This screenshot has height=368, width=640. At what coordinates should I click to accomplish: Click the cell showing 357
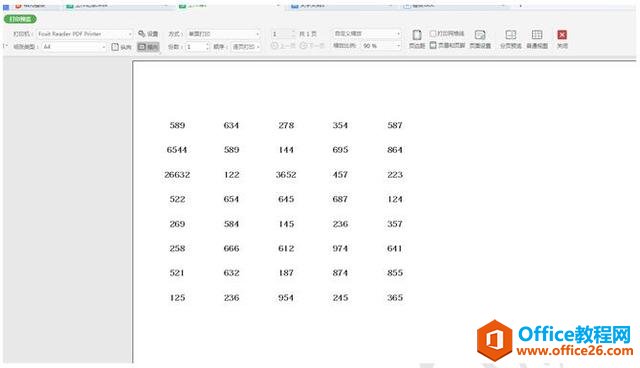tap(395, 224)
